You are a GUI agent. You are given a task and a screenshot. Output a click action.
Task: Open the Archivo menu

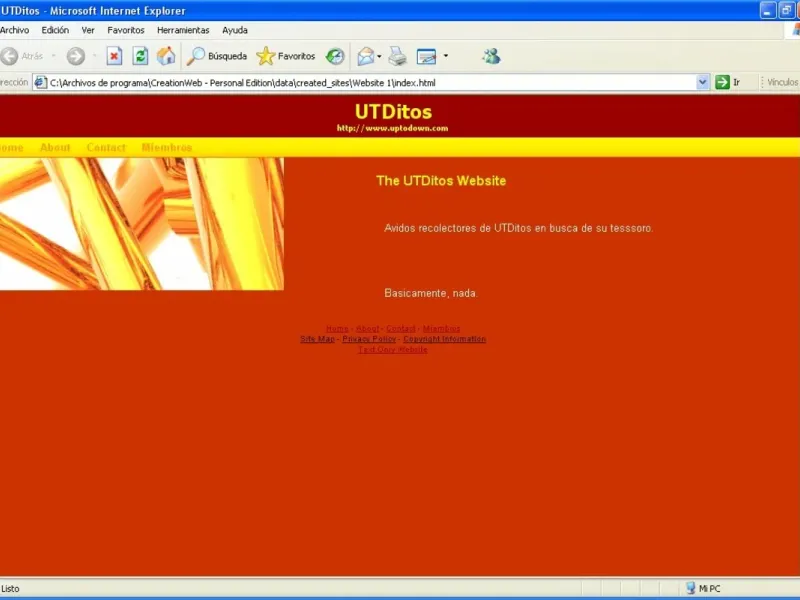[x=14, y=30]
